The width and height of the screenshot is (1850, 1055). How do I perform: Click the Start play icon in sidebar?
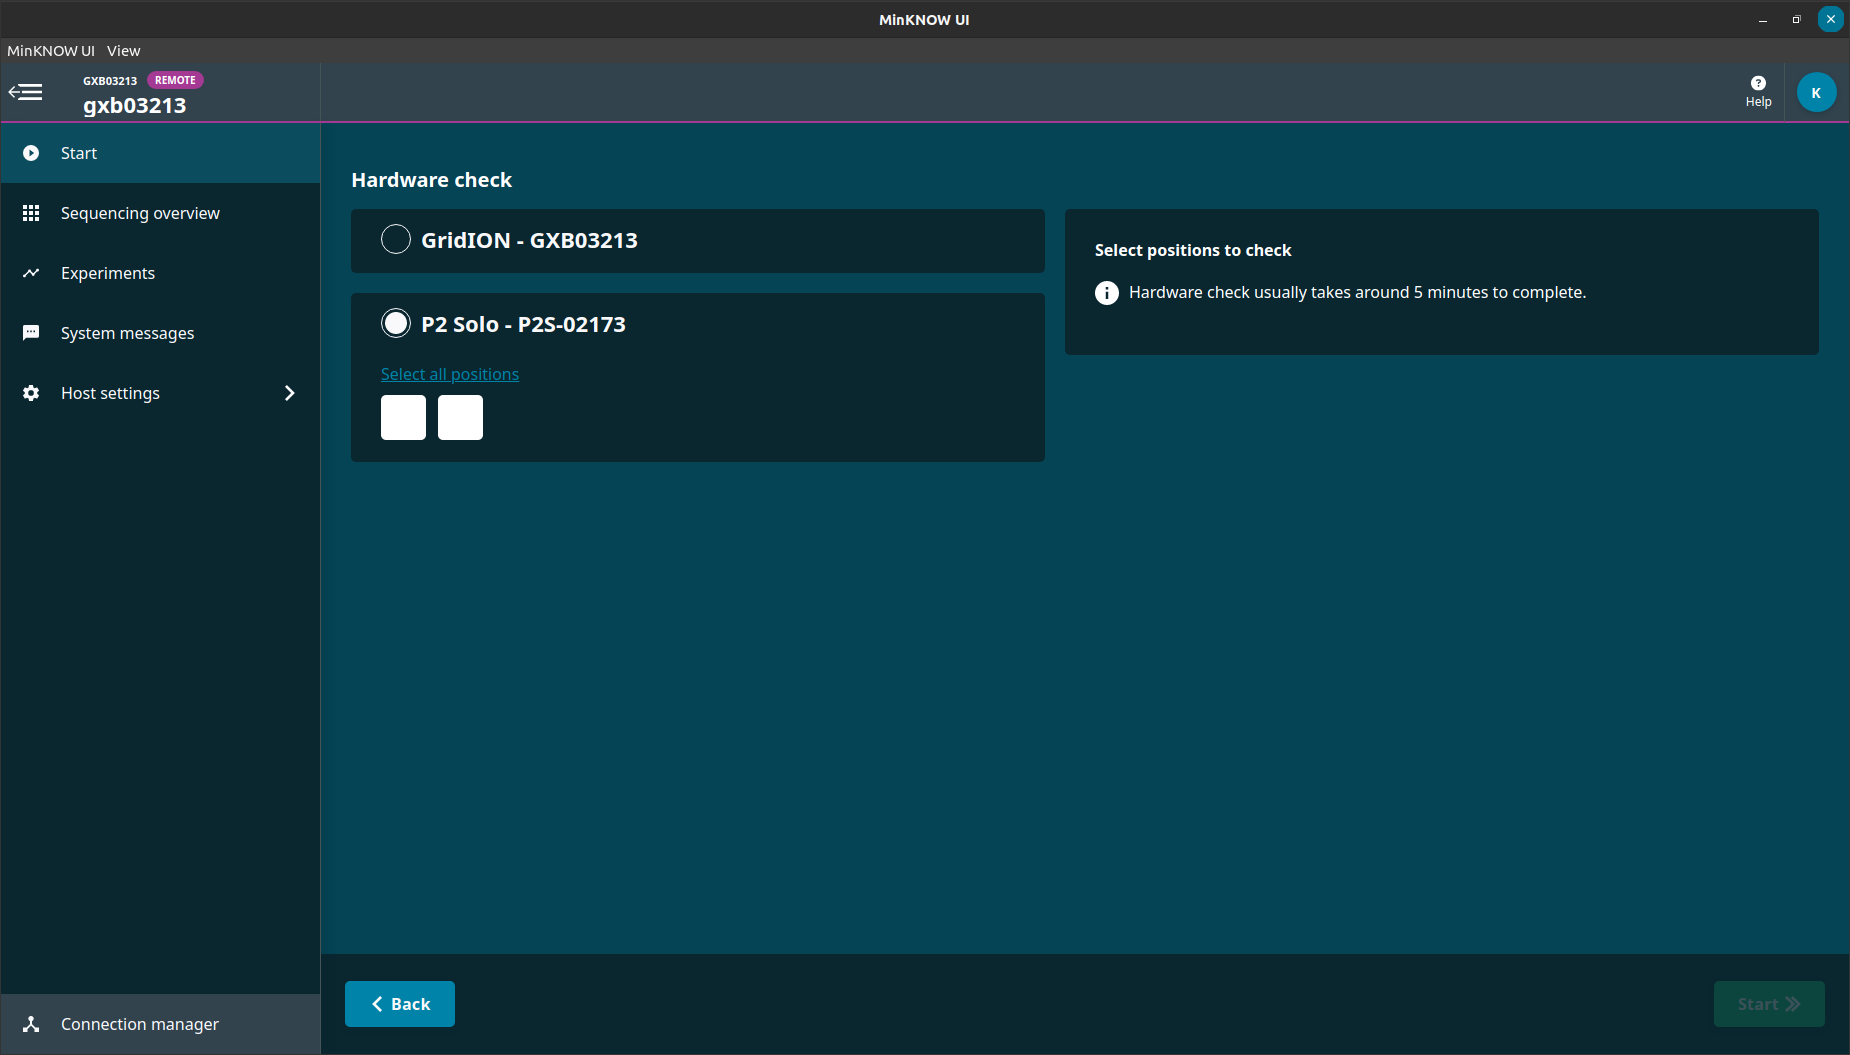coord(31,153)
